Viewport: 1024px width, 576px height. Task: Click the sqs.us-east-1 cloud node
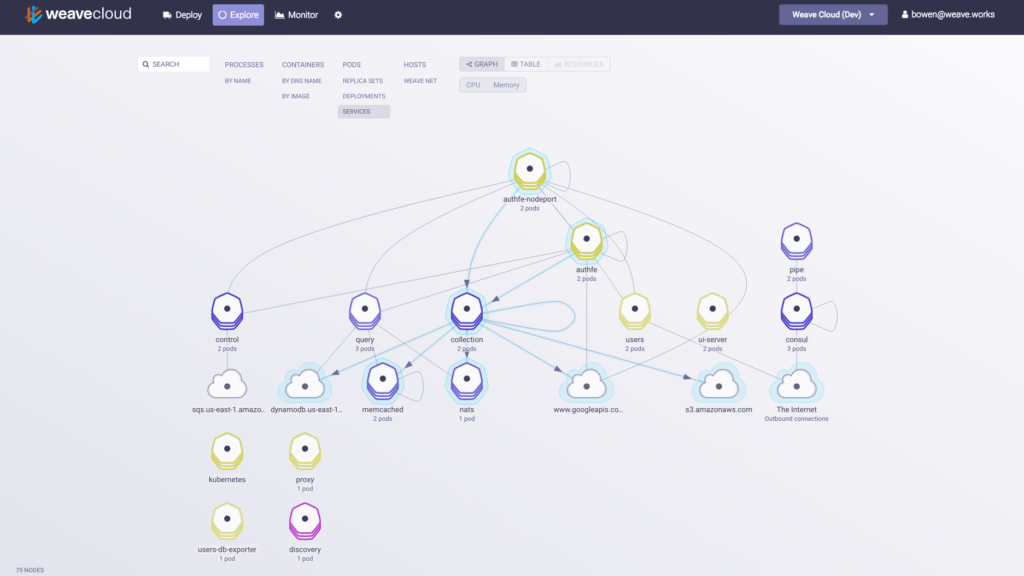click(x=227, y=385)
